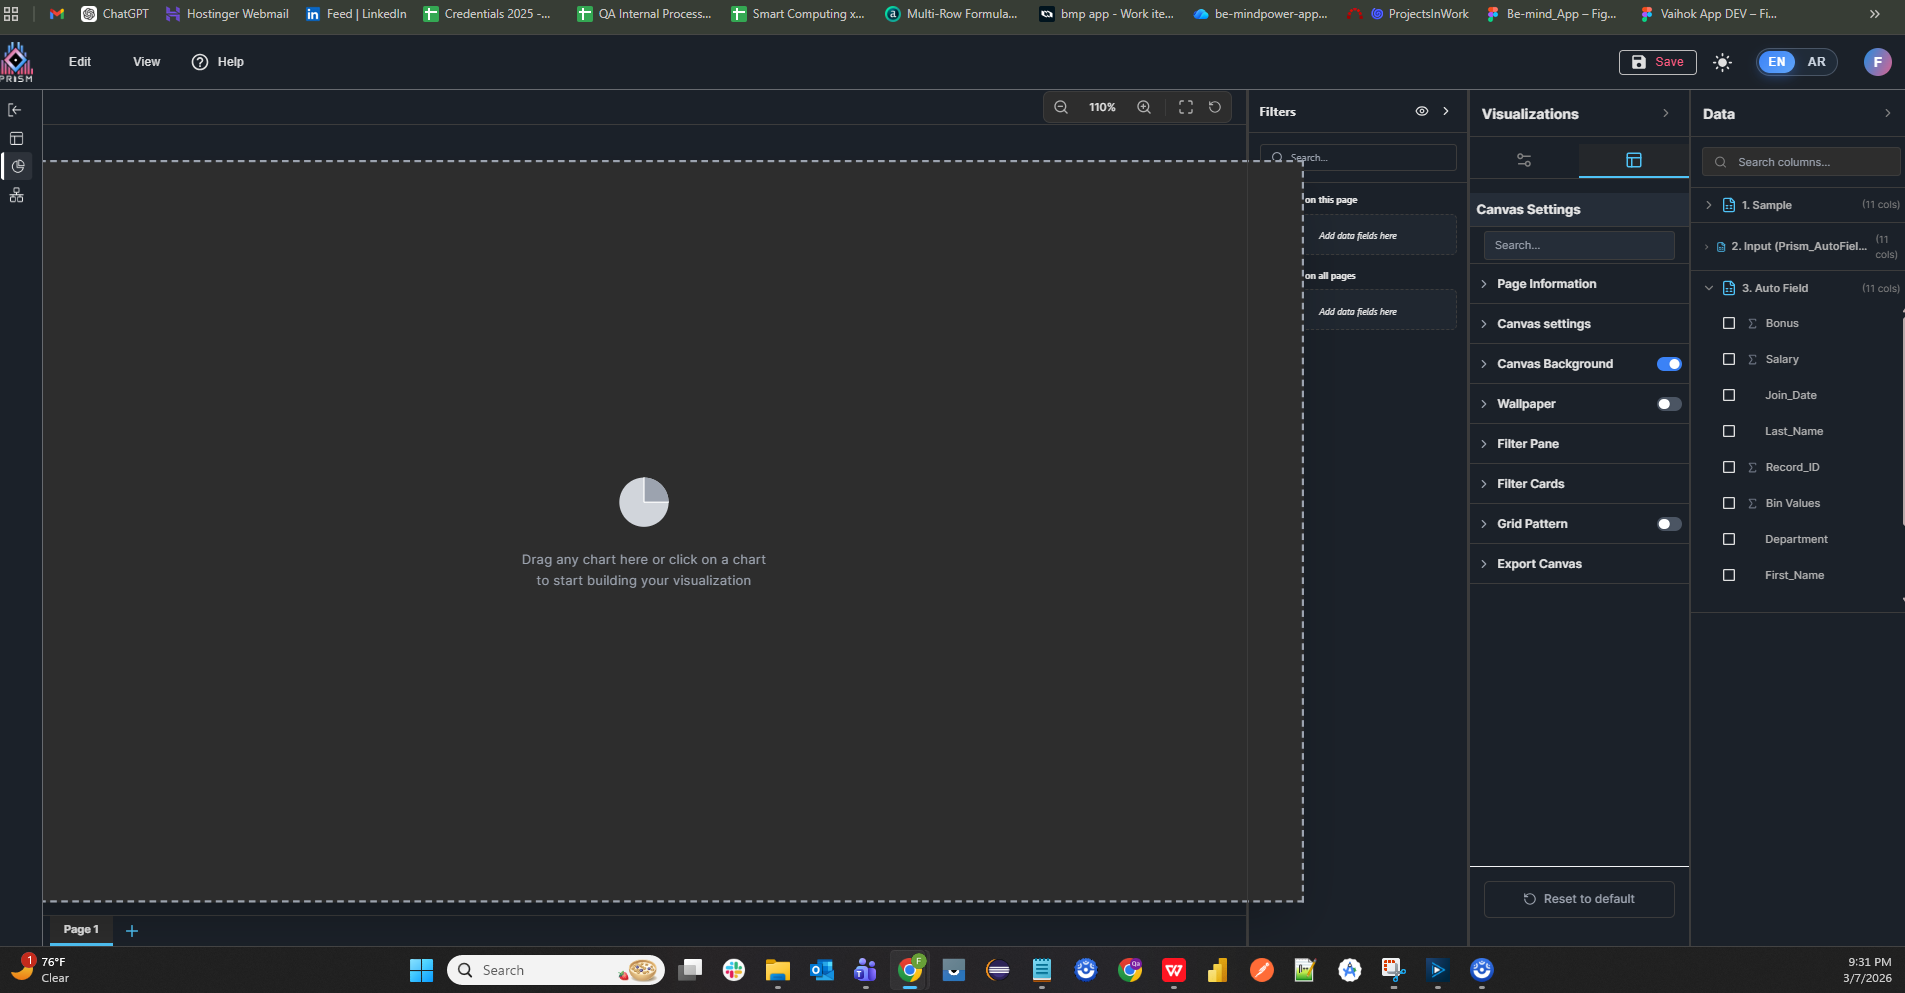Check the Salary column checkbox
1905x993 pixels.
coord(1729,359)
